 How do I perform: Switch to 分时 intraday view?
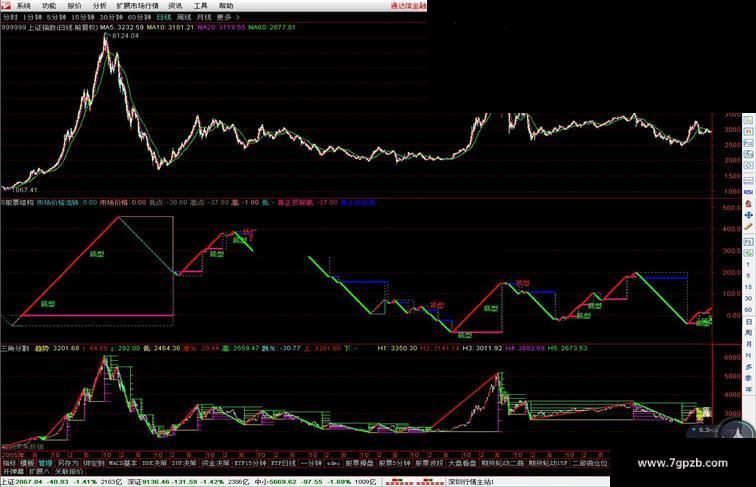click(x=10, y=17)
